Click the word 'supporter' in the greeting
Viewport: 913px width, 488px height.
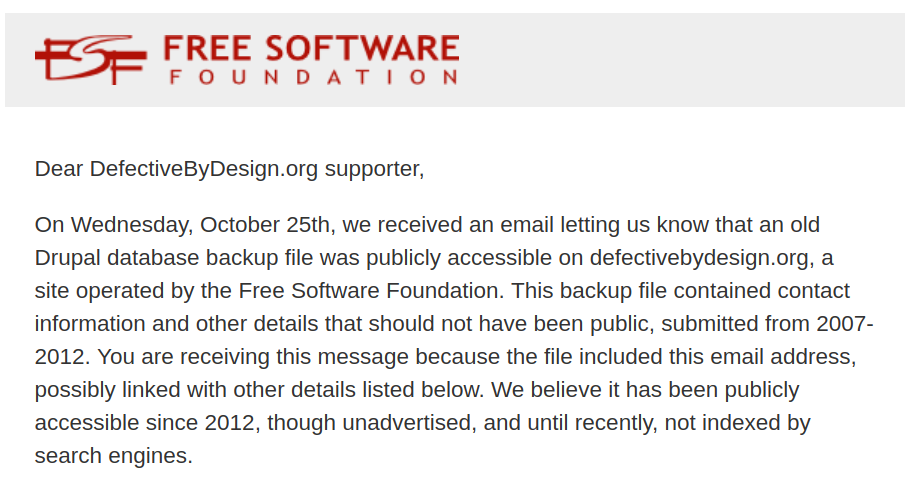point(374,169)
